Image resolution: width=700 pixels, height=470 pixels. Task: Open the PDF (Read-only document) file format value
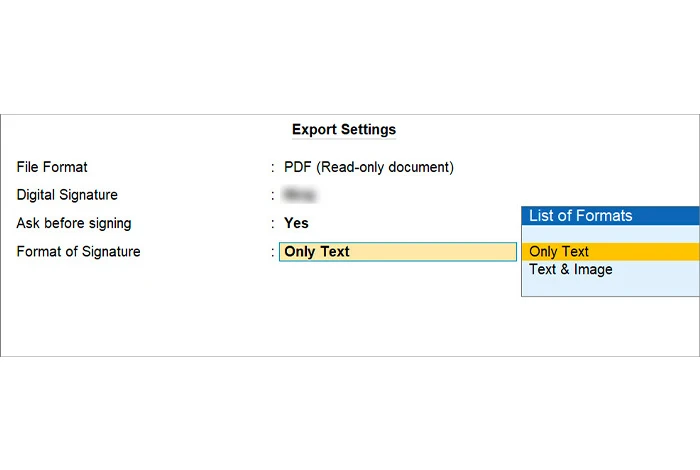point(368,167)
